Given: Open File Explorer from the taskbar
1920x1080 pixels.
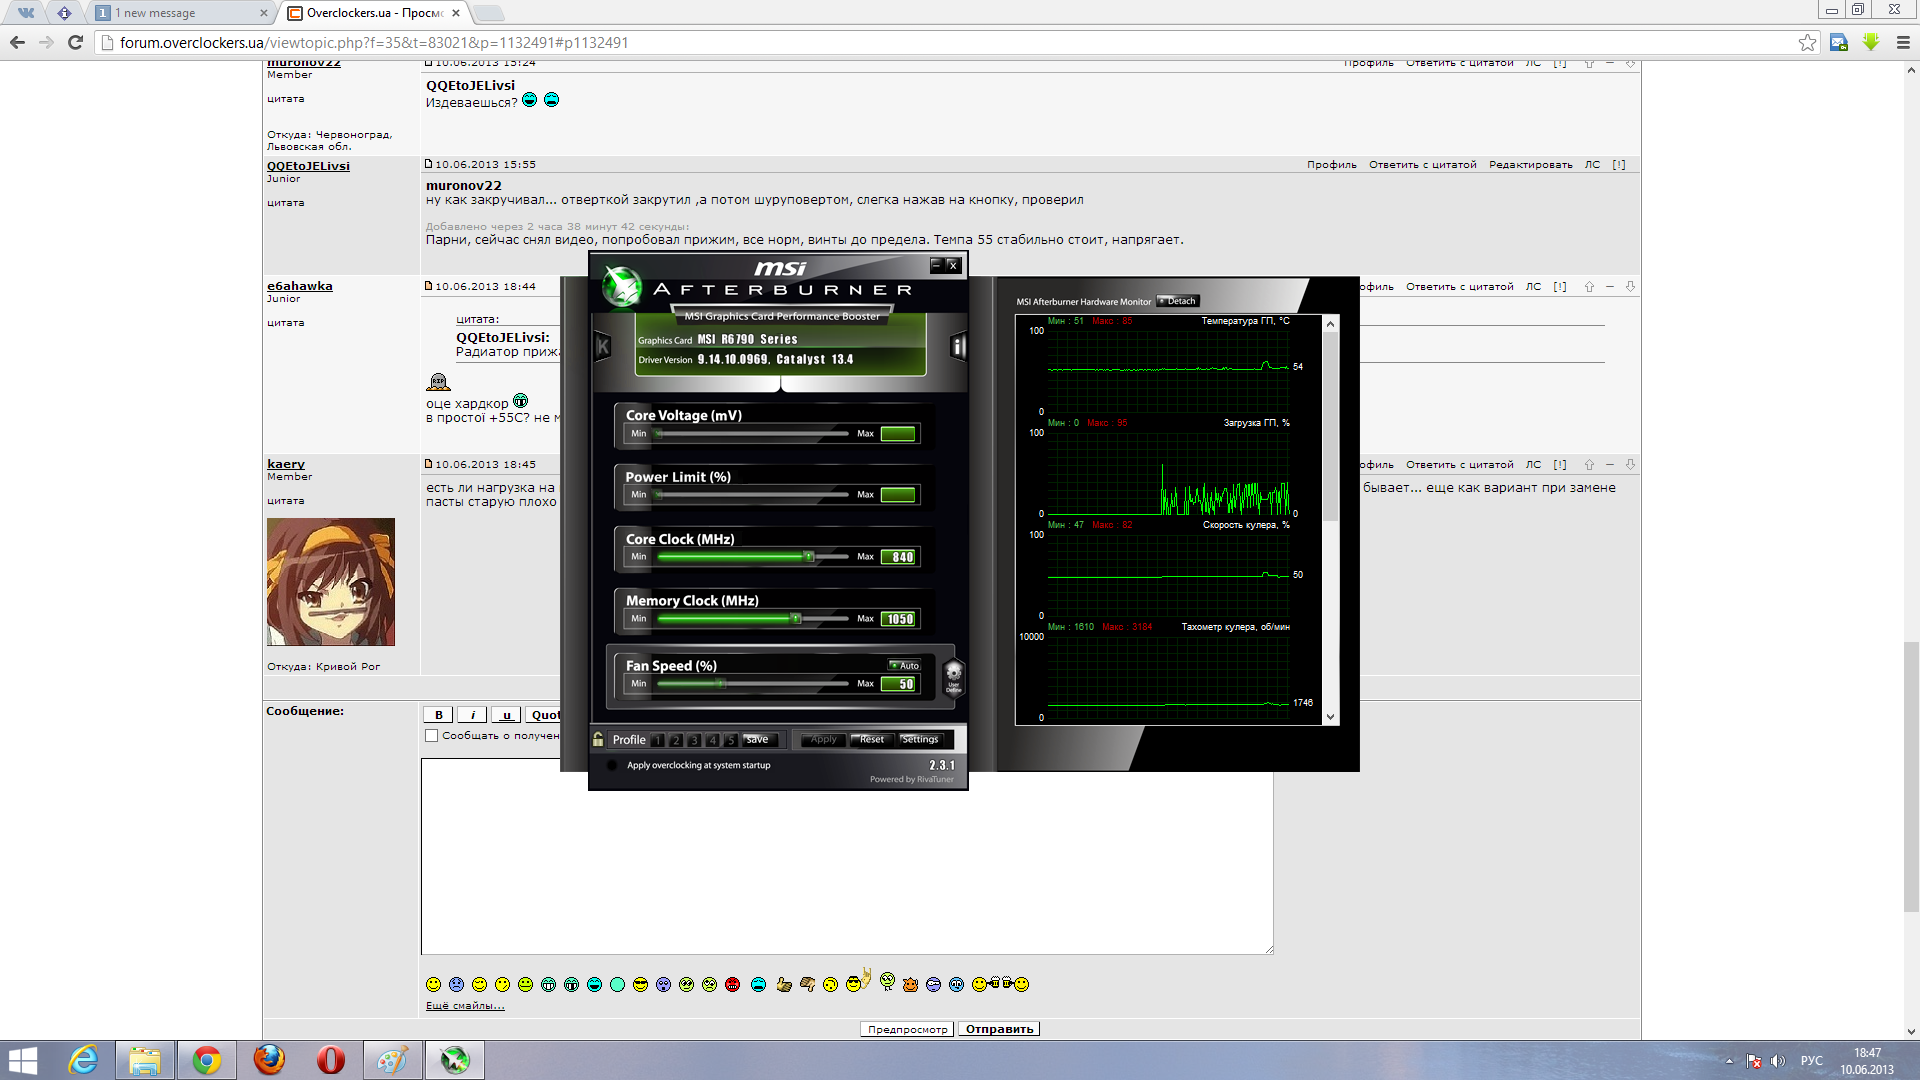Looking at the screenshot, I should point(145,1060).
